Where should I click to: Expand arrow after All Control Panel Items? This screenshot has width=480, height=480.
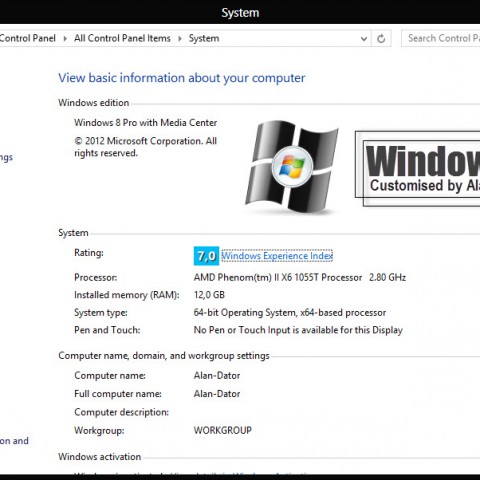point(180,39)
